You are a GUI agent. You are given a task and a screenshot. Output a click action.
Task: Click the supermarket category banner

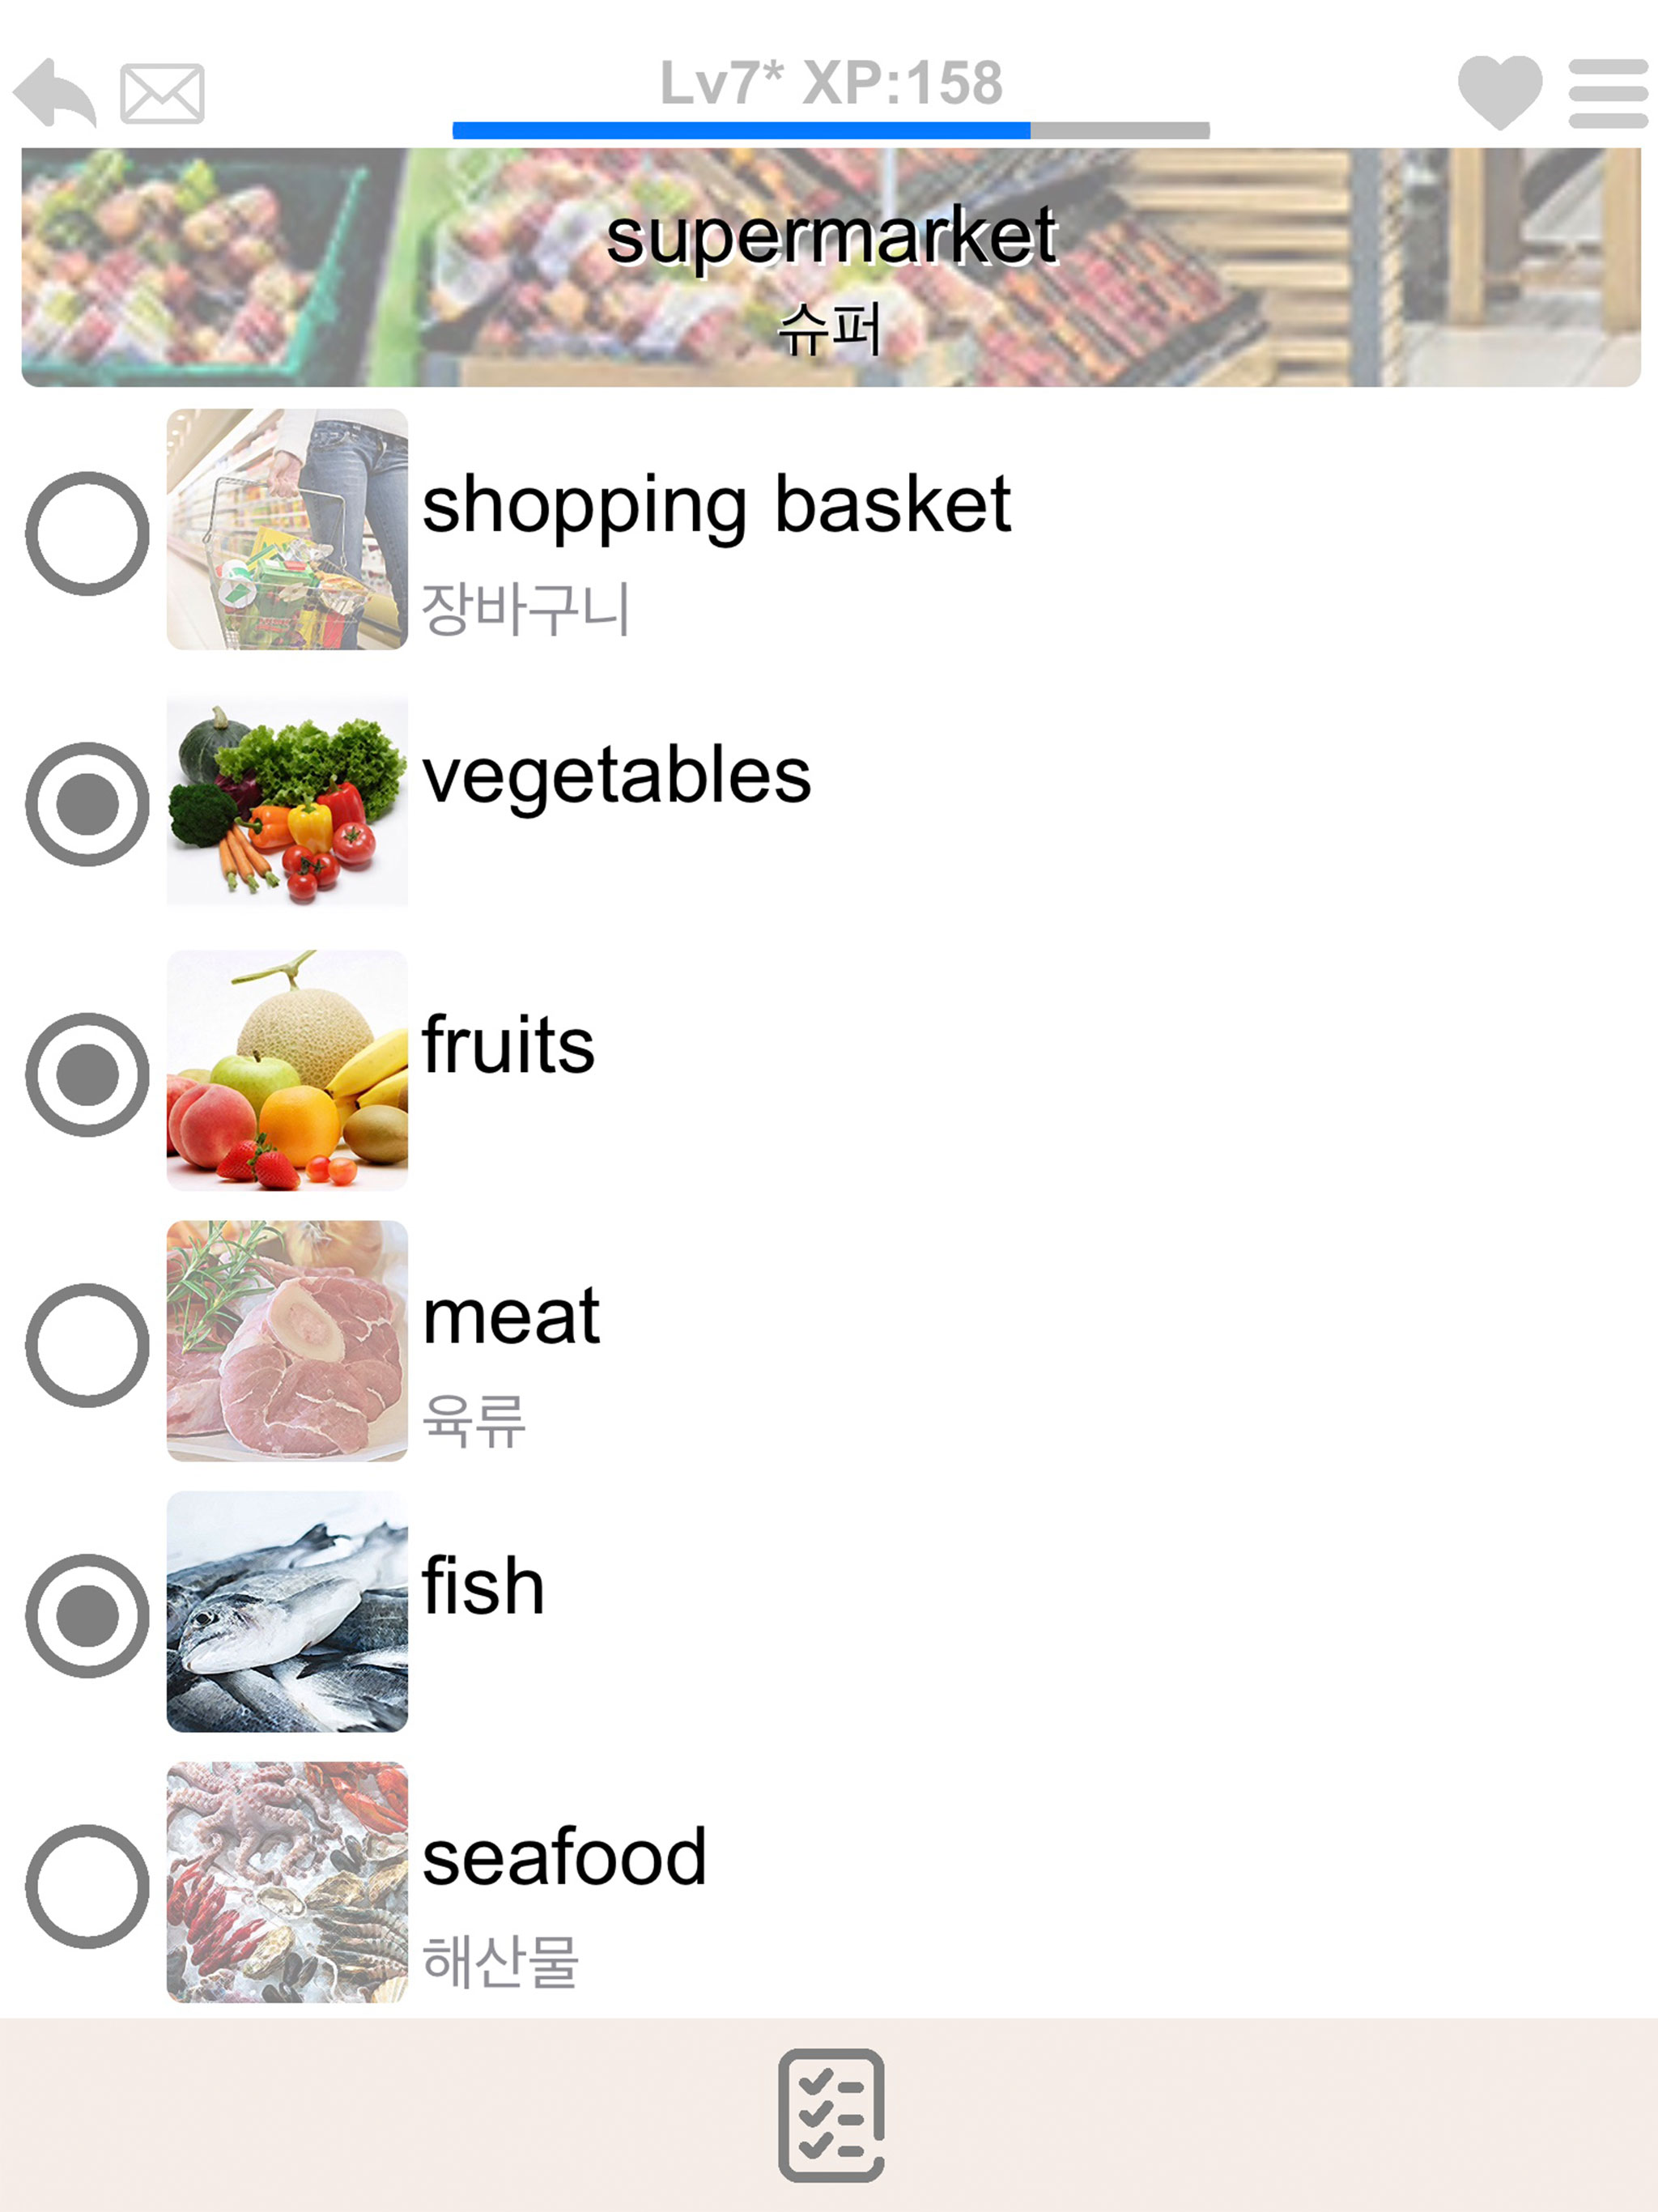tap(830, 267)
